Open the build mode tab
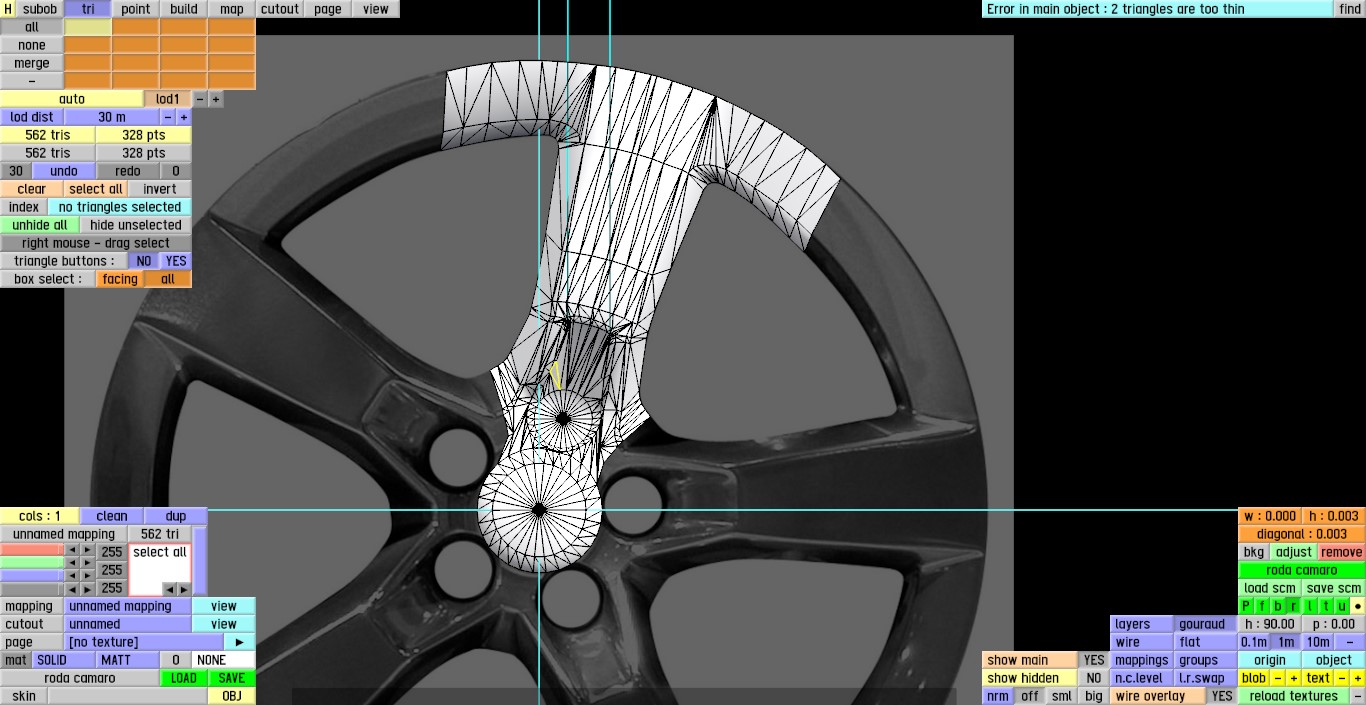The height and width of the screenshot is (705, 1366). pyautogui.click(x=184, y=9)
